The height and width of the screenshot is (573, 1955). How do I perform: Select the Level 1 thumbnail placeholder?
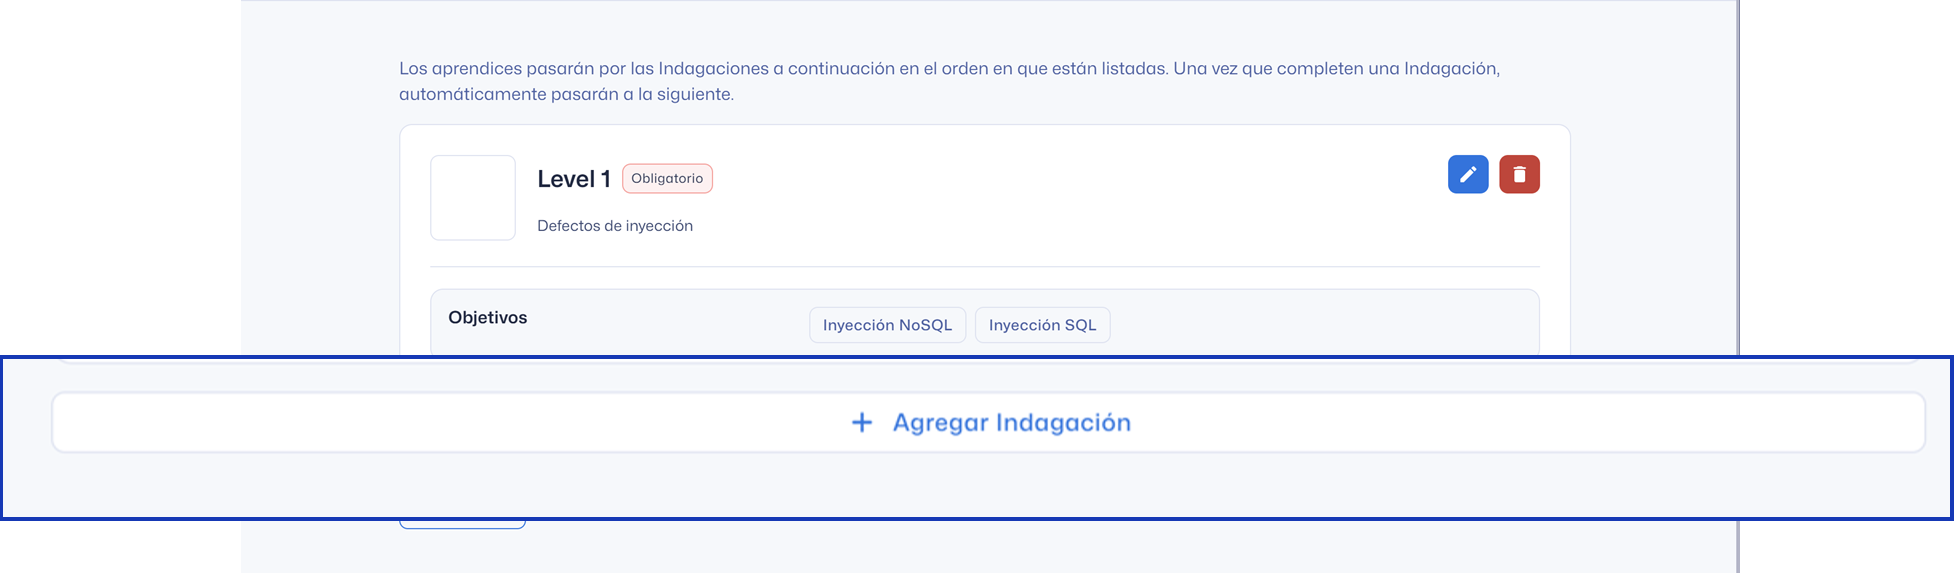click(x=473, y=198)
